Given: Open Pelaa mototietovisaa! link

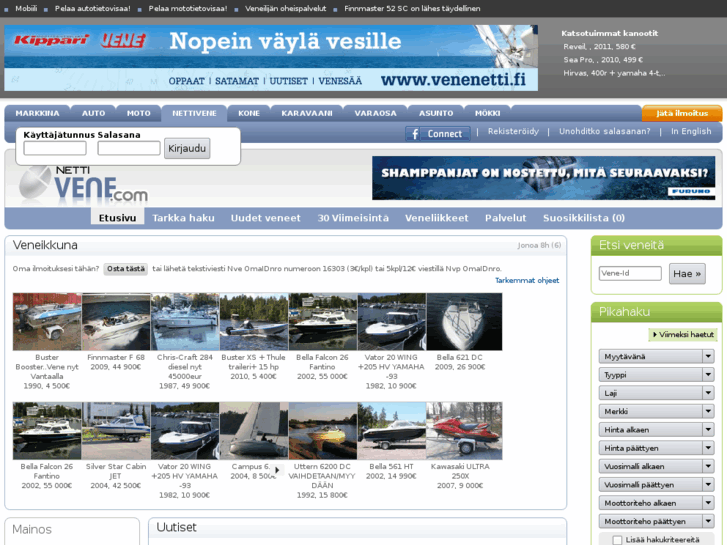Looking at the screenshot, I should click(188, 8).
